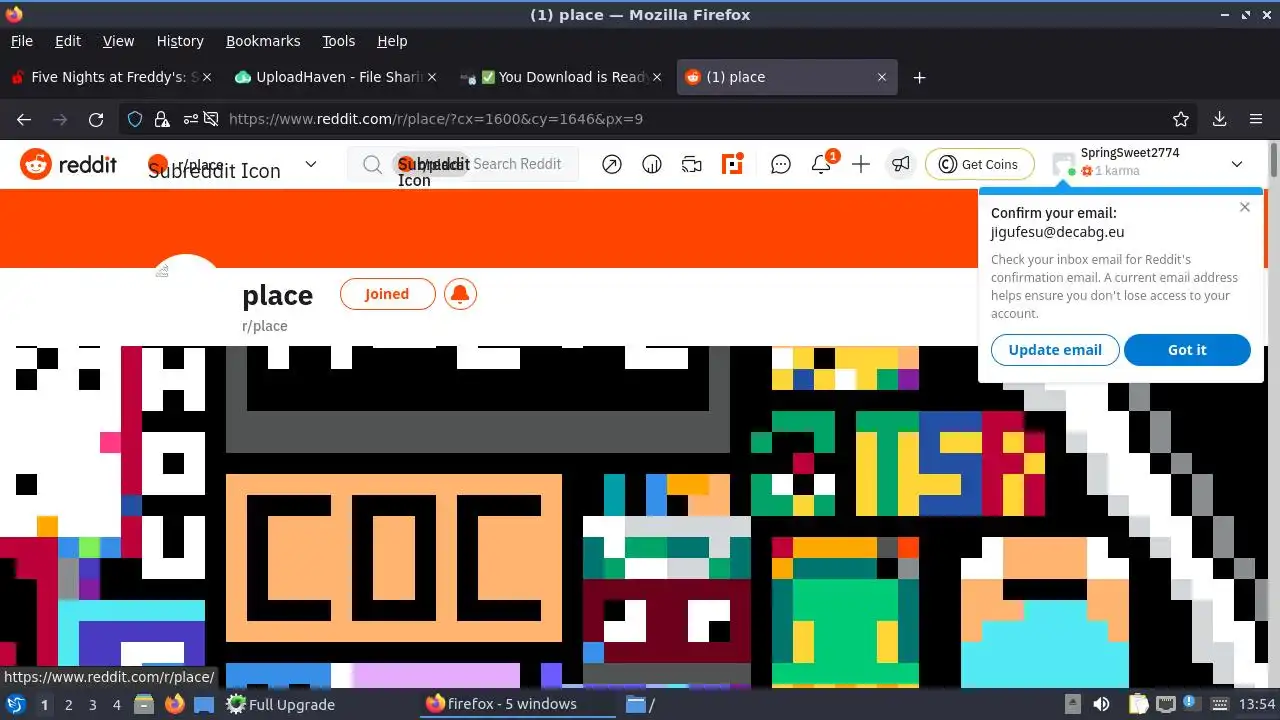Open the Edit menu

click(x=68, y=41)
